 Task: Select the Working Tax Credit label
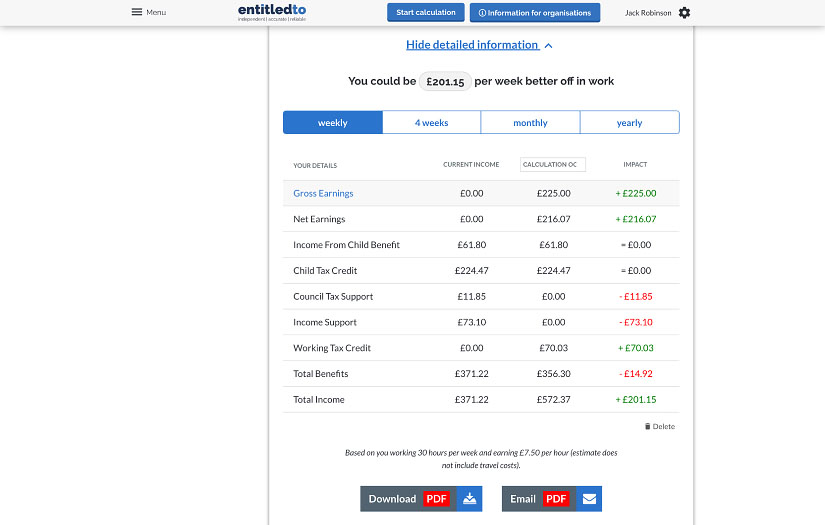point(332,348)
